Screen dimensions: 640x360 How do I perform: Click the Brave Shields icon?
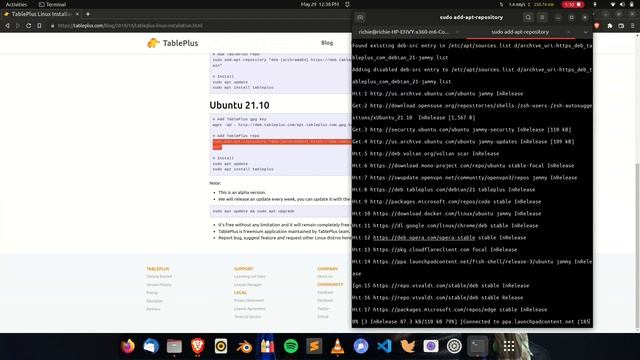coord(597,26)
